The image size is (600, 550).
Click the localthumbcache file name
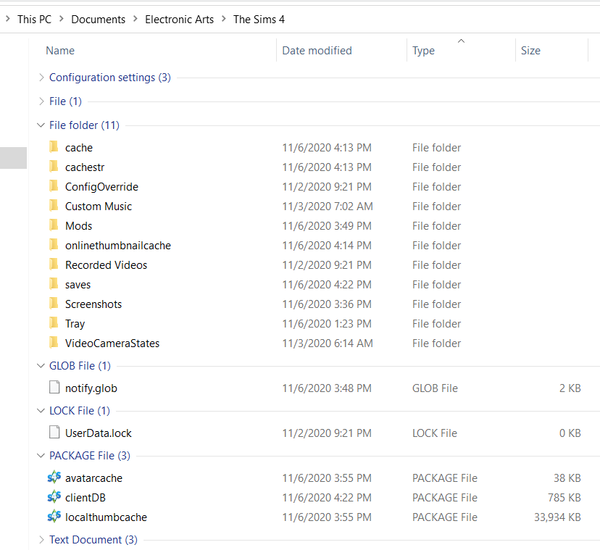click(x=106, y=517)
